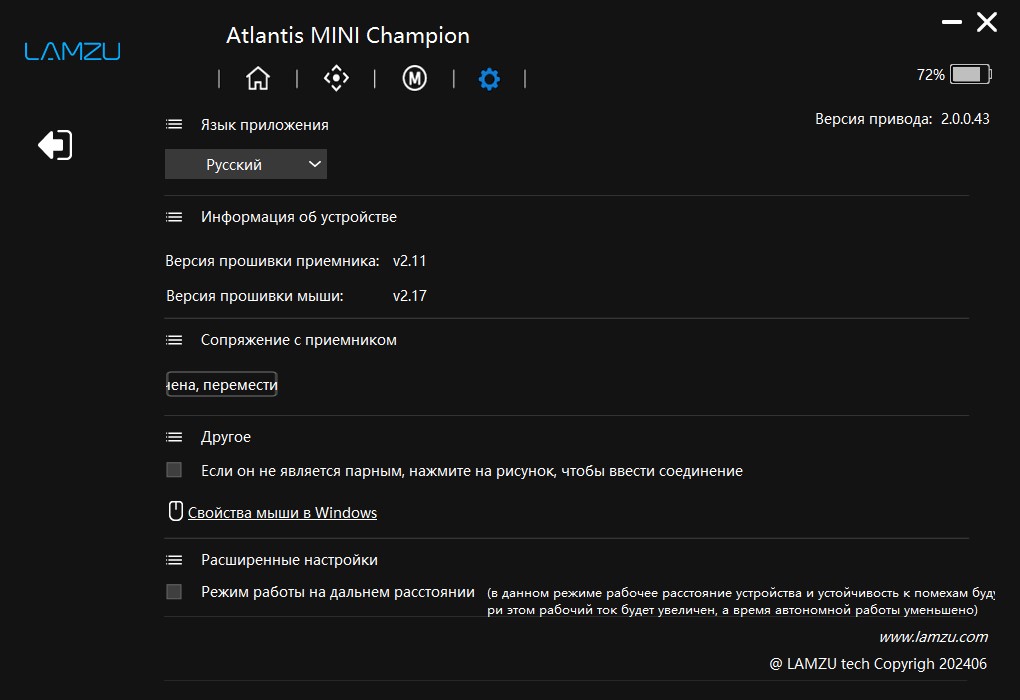The image size is (1020, 700).
Task: Open the DPI/sensor settings crosshair icon
Action: (336, 78)
